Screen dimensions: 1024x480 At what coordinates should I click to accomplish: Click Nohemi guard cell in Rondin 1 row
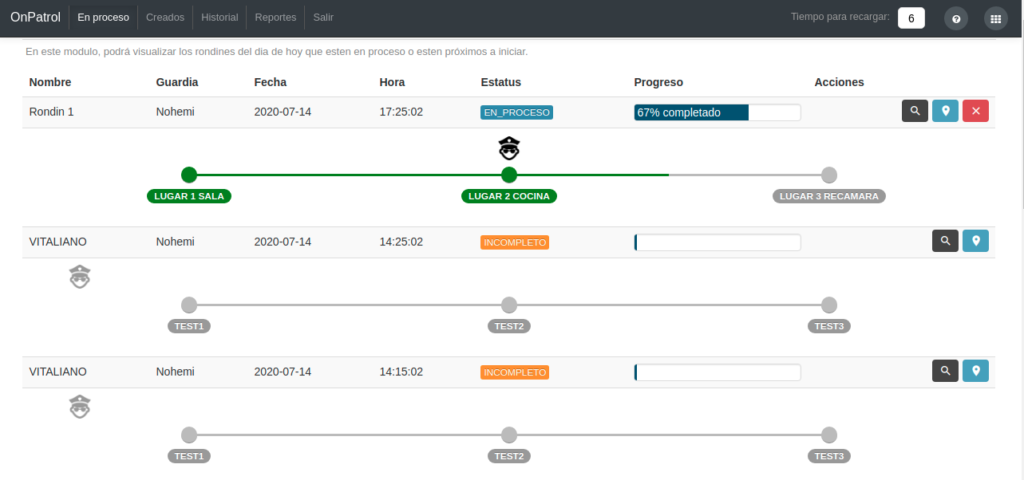[x=175, y=112]
